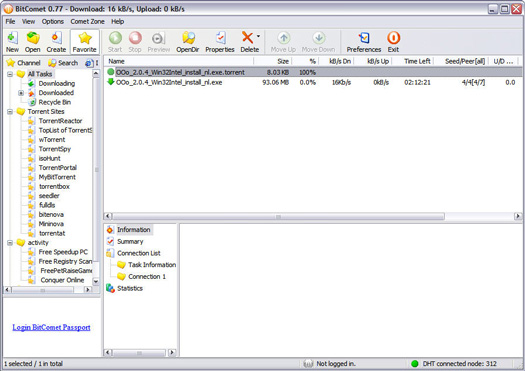This screenshot has width=525, height=371.
Task: Open the Conquer Online entry
Action: click(x=62, y=280)
